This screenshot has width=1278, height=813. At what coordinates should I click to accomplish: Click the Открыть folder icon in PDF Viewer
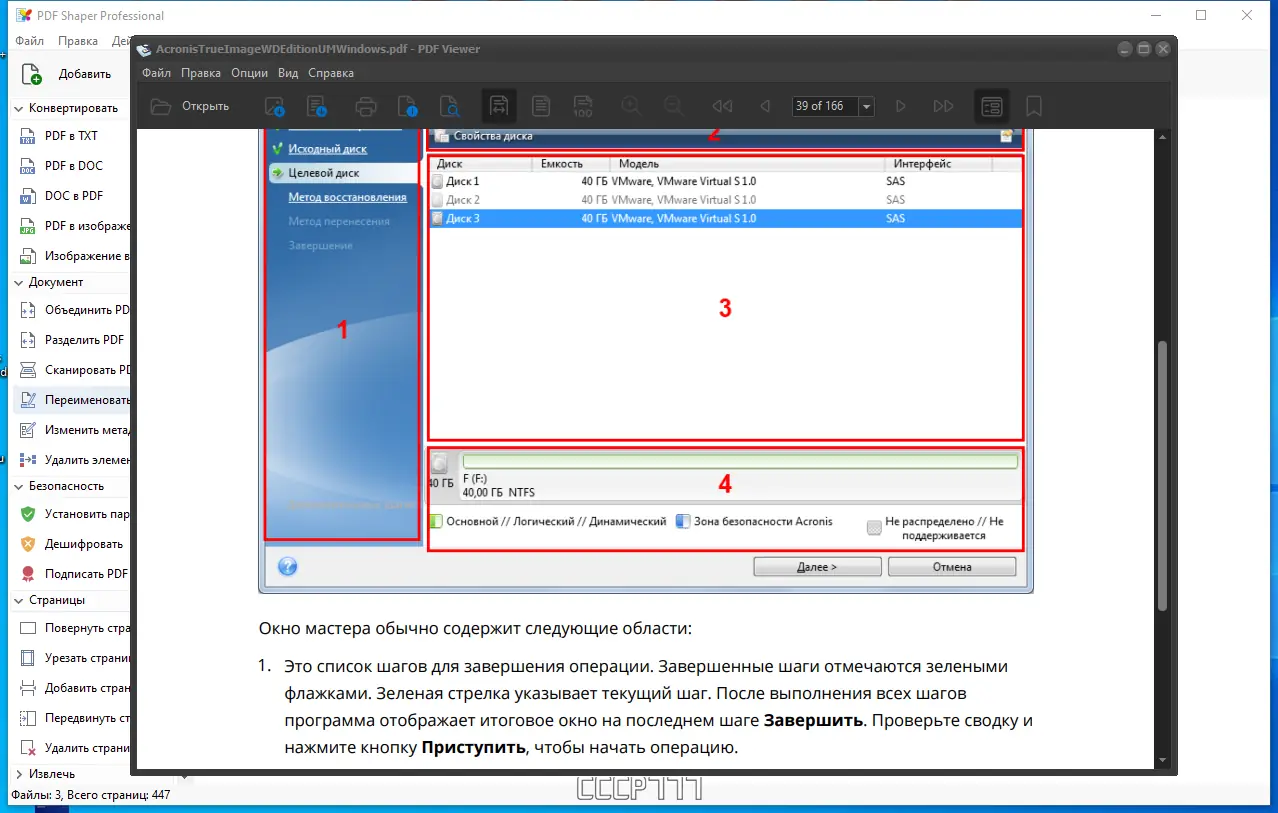click(160, 106)
